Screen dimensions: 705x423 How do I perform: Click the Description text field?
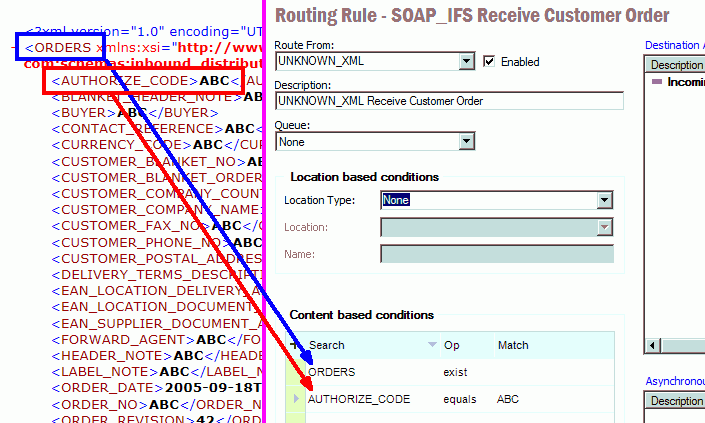coord(448,101)
